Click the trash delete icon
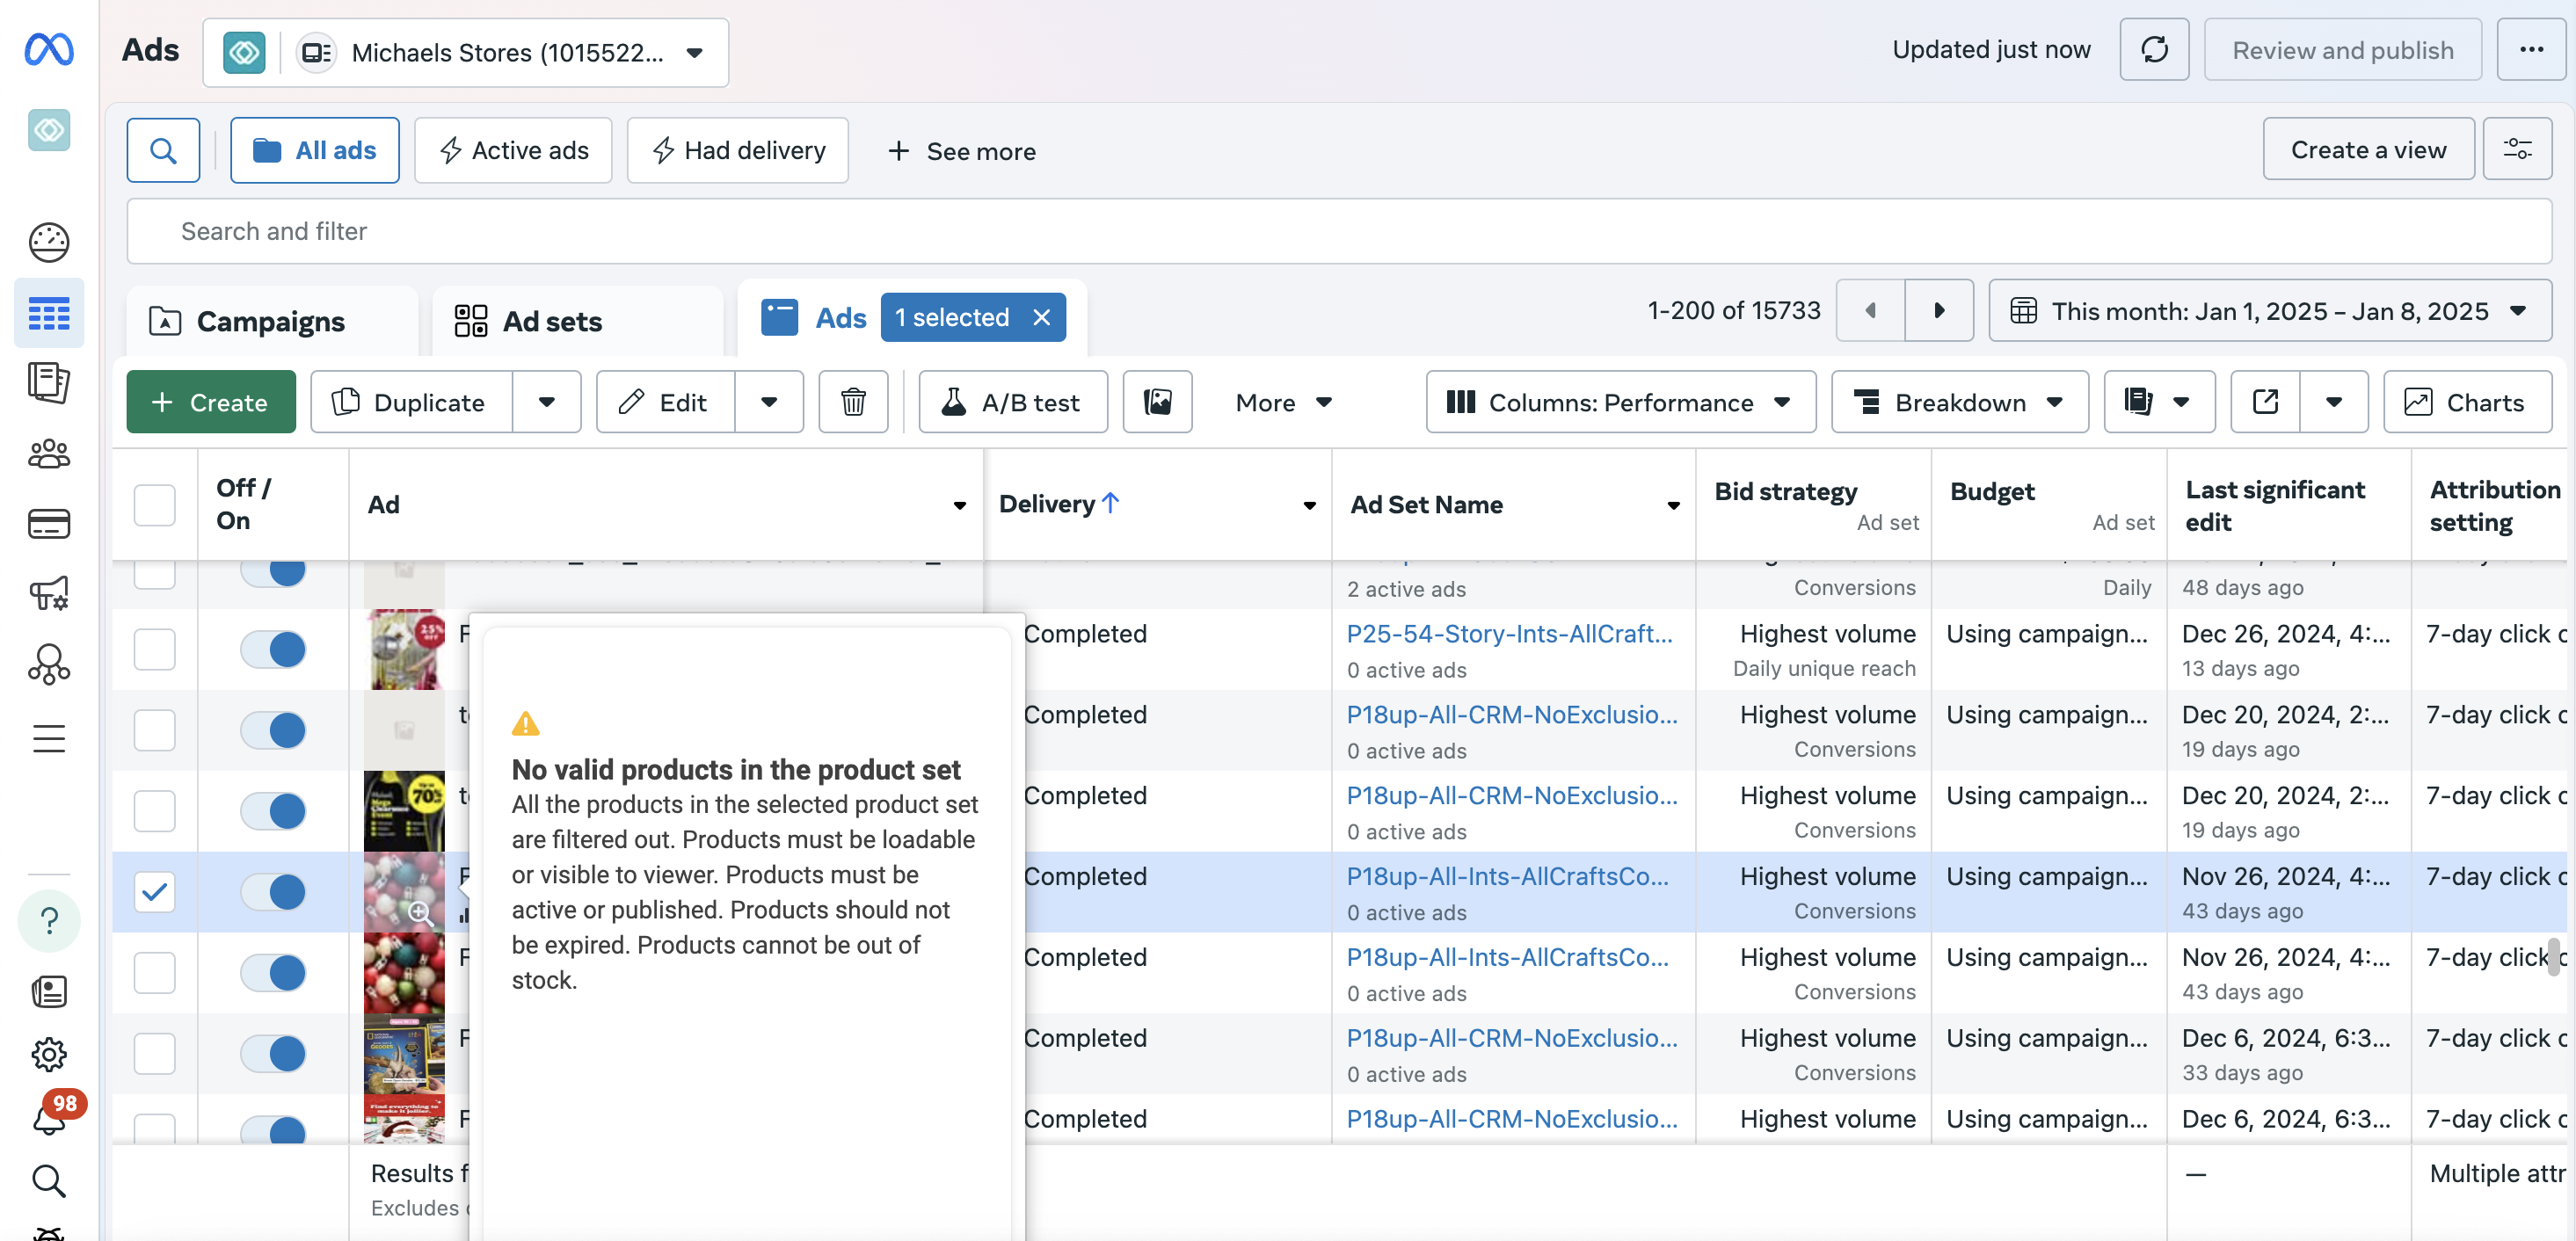Viewport: 2576px width, 1241px height. pyautogui.click(x=852, y=402)
